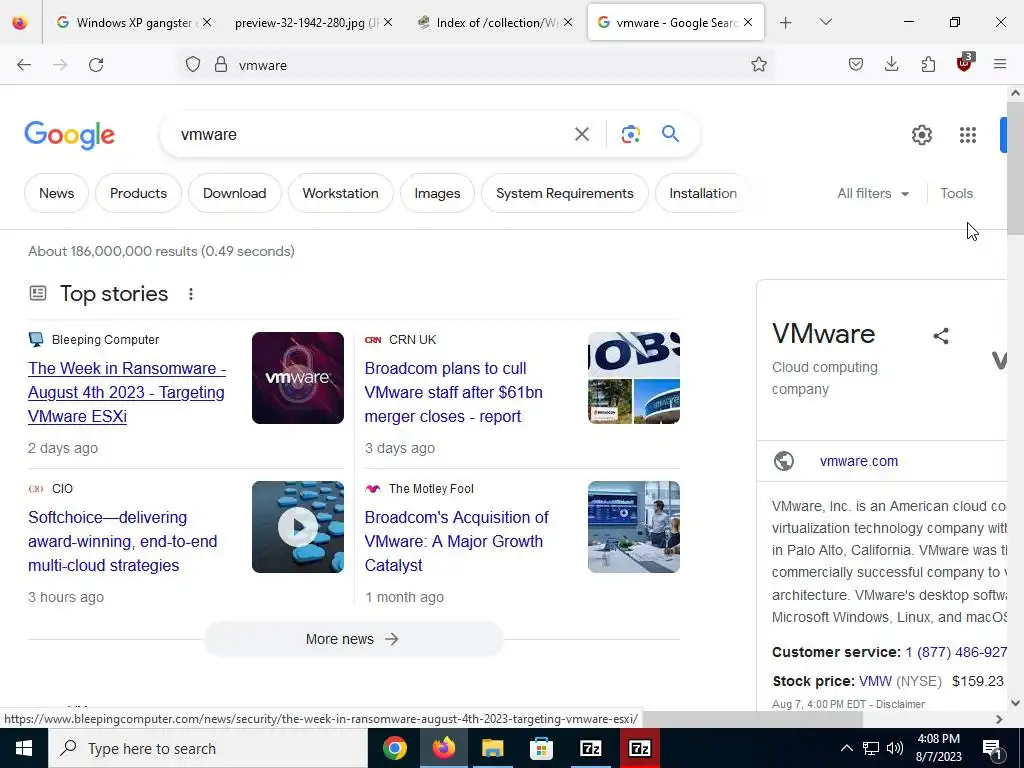Screen dimensions: 1024x768
Task: Clear the Google search box
Action: [x=581, y=135]
